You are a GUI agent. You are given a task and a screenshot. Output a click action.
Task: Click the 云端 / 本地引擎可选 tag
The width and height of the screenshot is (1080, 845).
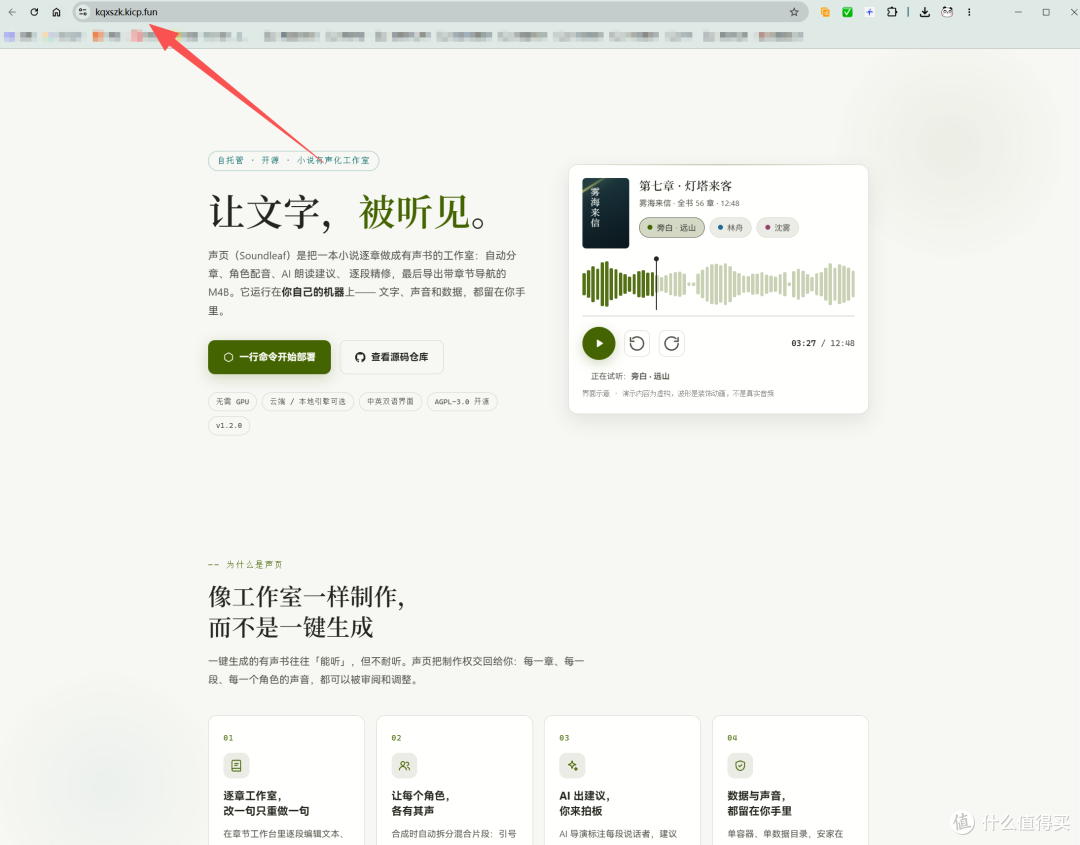coord(308,401)
